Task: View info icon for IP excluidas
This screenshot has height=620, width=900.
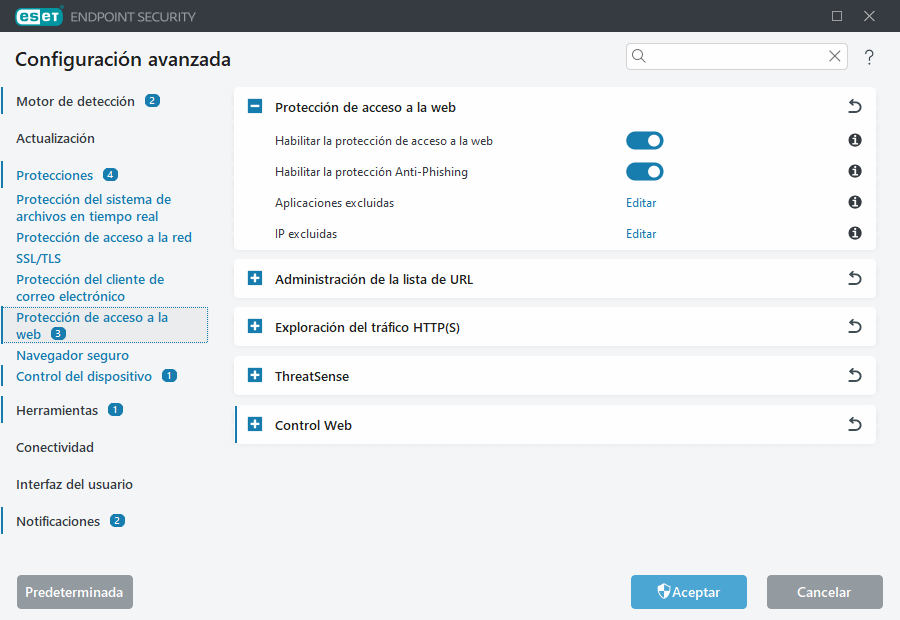Action: point(854,233)
